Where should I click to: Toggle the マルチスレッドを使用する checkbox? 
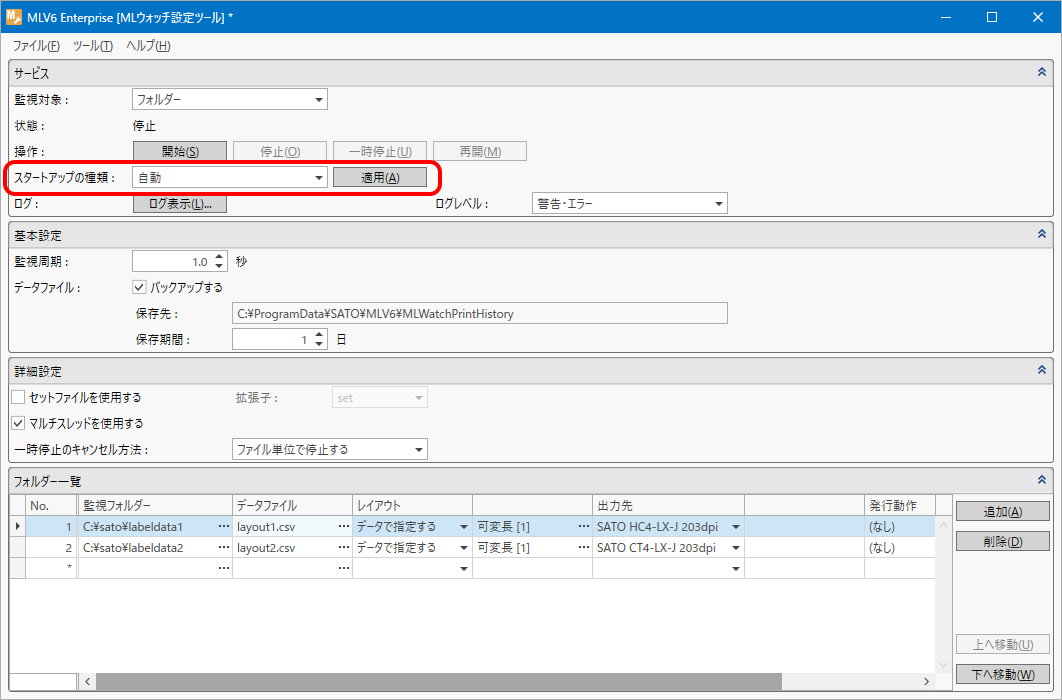click(18, 423)
